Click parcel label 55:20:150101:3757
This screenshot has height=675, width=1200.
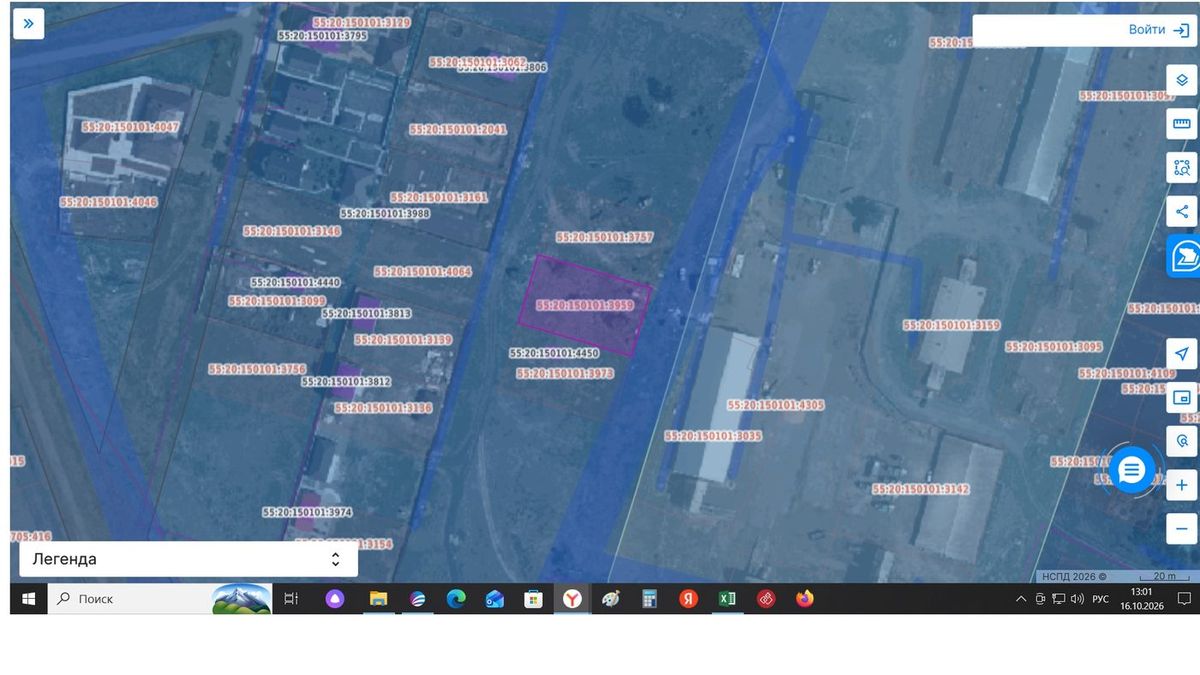tap(605, 238)
